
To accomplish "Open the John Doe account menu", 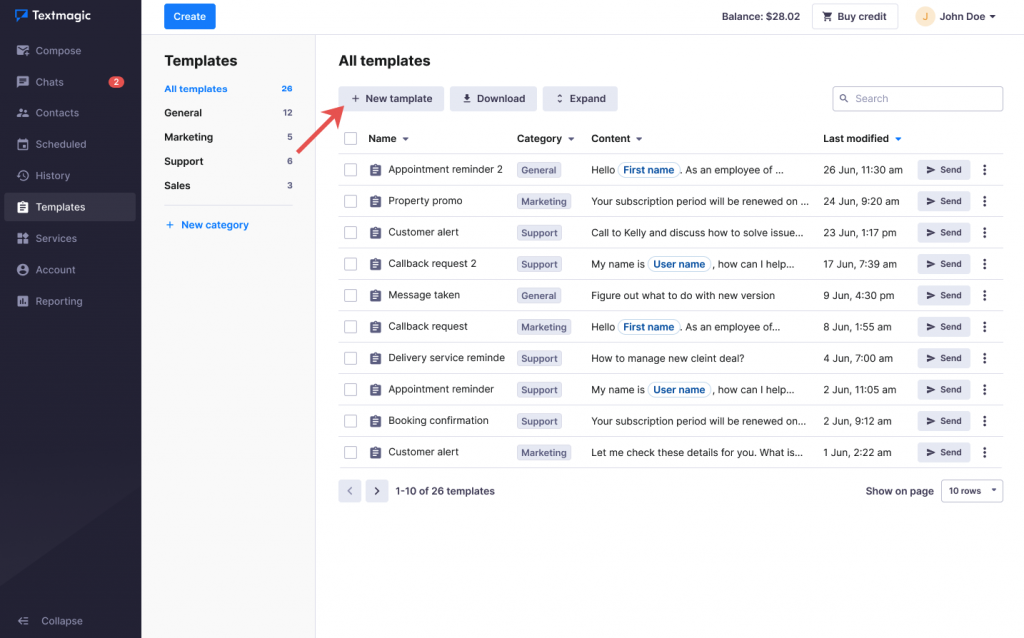I will coord(957,17).
